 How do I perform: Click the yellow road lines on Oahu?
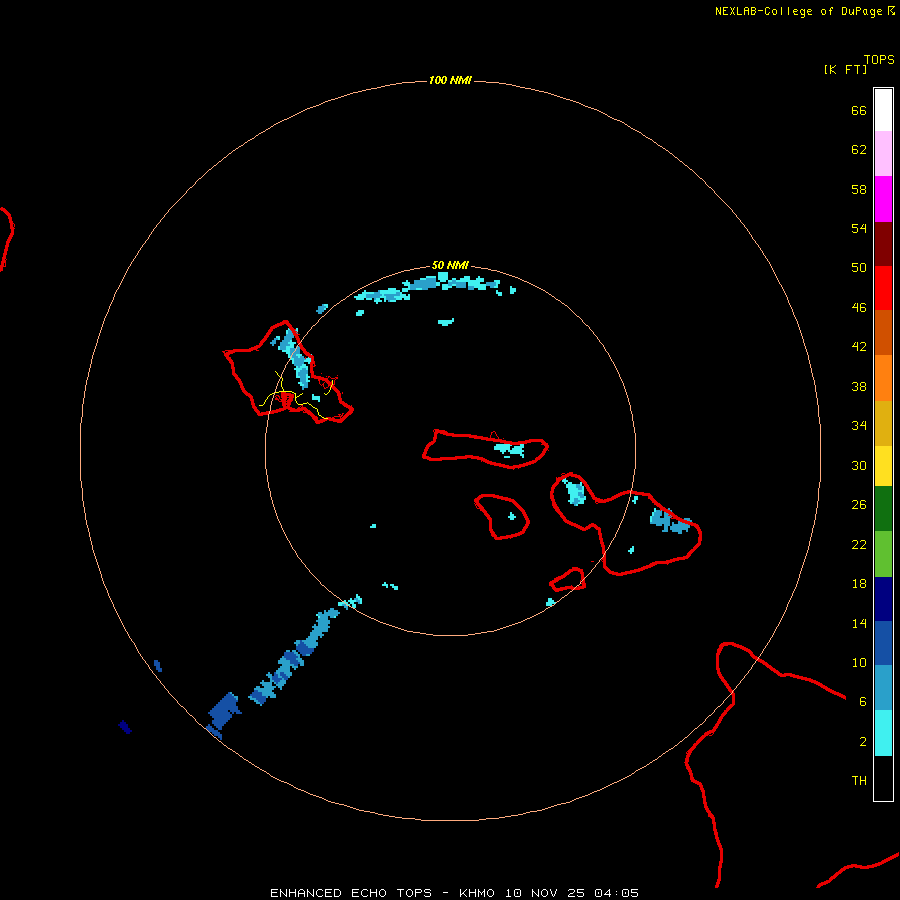(x=296, y=396)
